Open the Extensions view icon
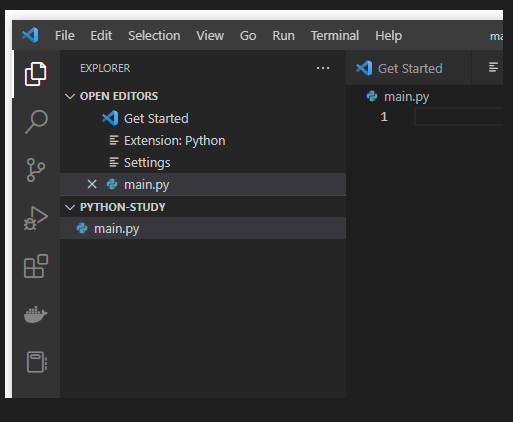 (x=36, y=266)
